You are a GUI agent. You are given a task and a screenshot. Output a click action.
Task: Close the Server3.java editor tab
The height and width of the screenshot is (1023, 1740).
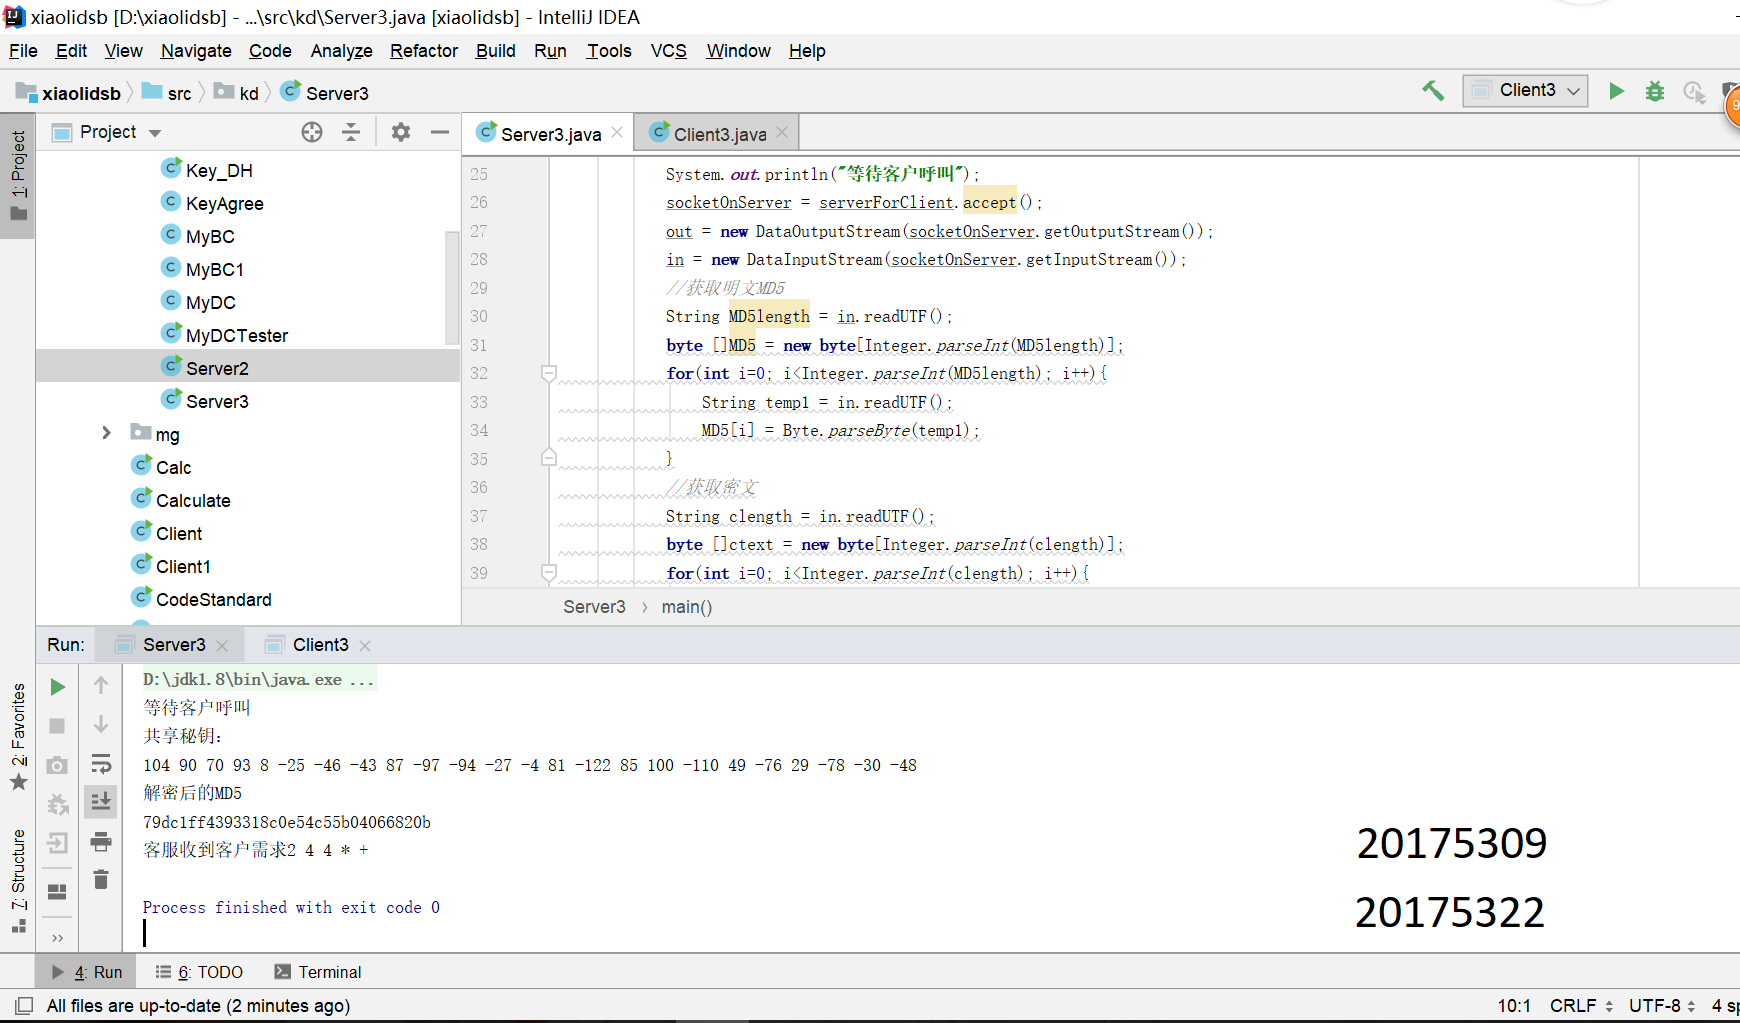(617, 133)
